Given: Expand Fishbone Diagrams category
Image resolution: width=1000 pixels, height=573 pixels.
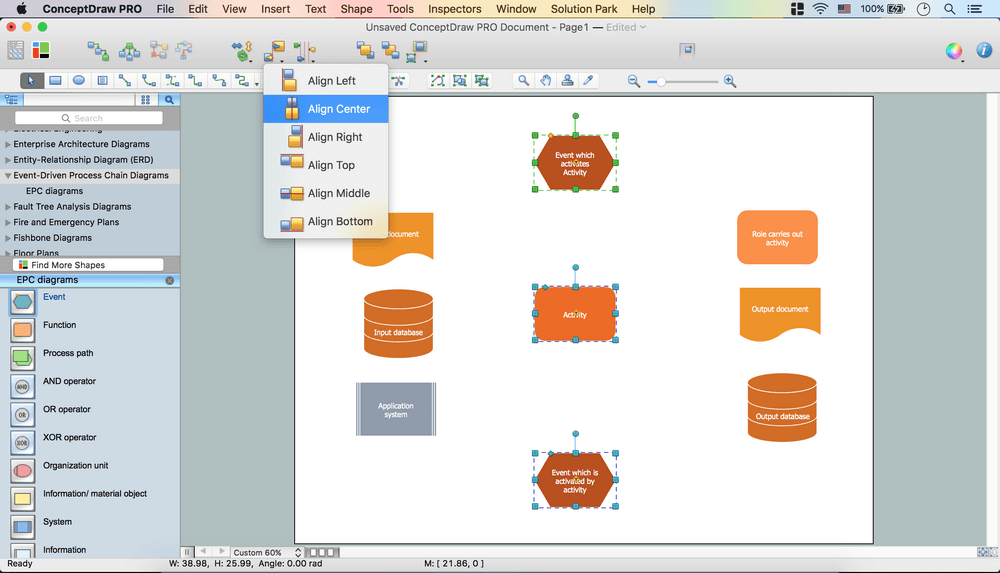Looking at the screenshot, I should [8, 238].
